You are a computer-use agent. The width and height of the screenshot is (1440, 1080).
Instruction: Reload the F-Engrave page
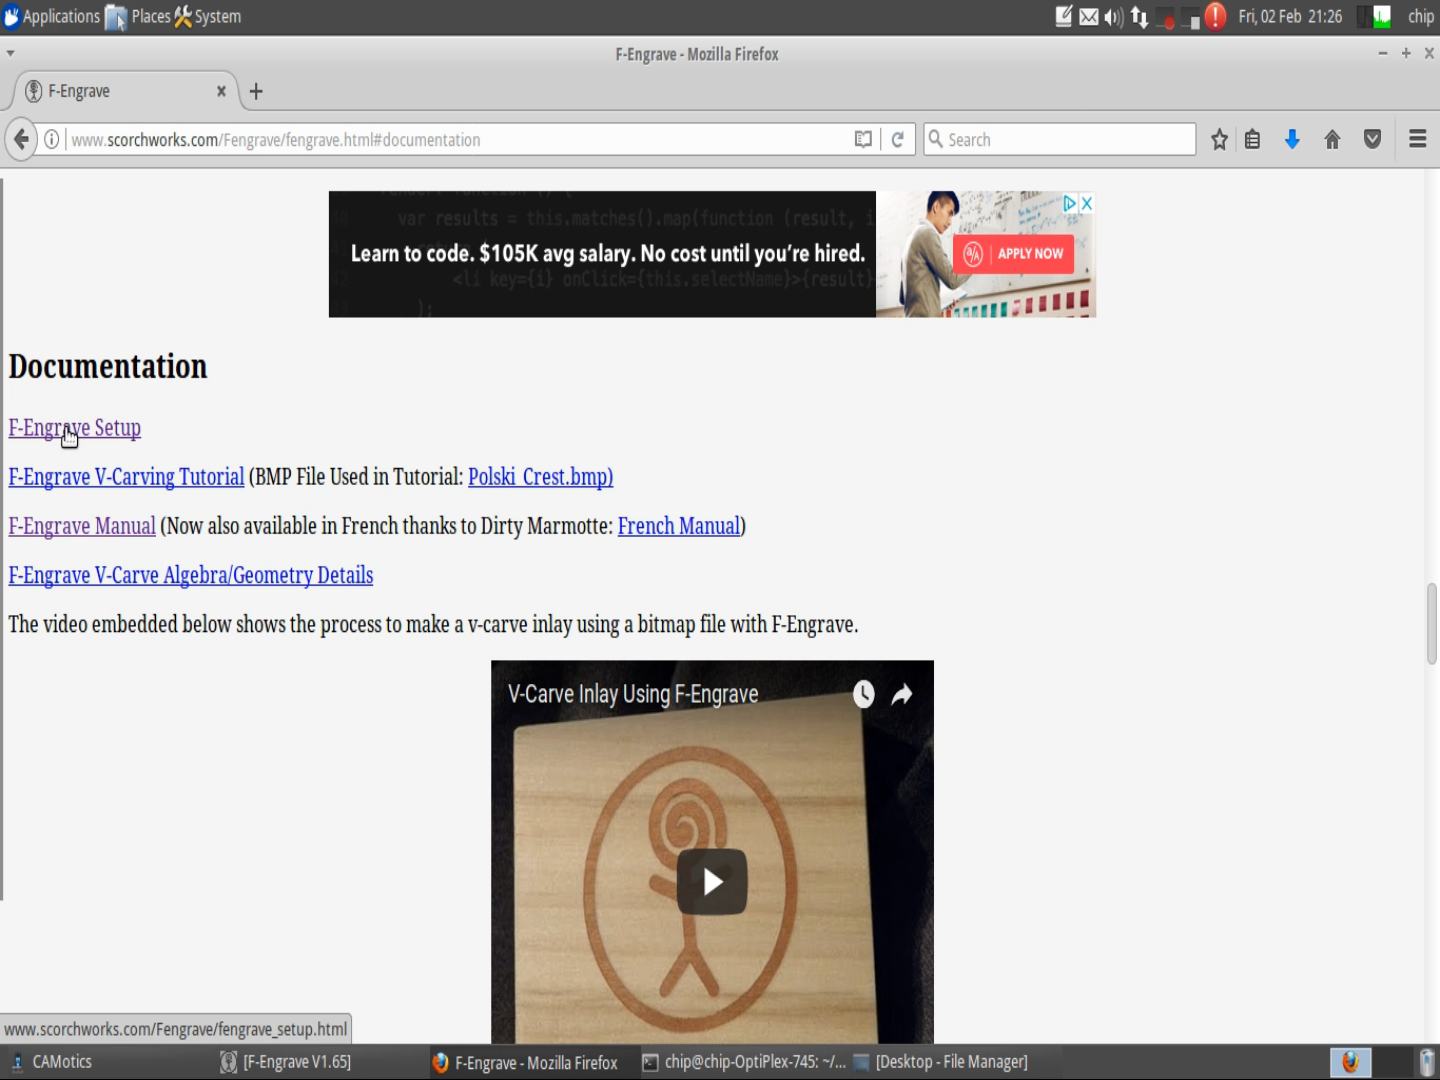click(897, 139)
